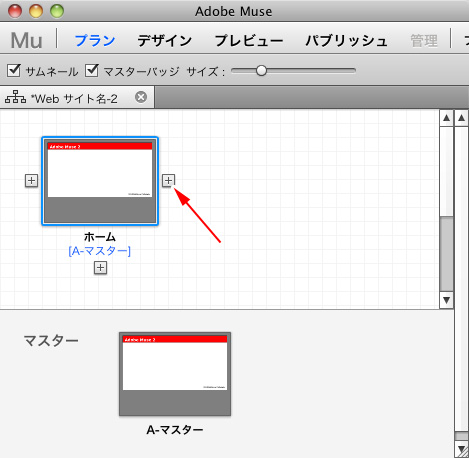Switch to デザイン mode
Viewport: 469px width, 458px height.
[165, 41]
